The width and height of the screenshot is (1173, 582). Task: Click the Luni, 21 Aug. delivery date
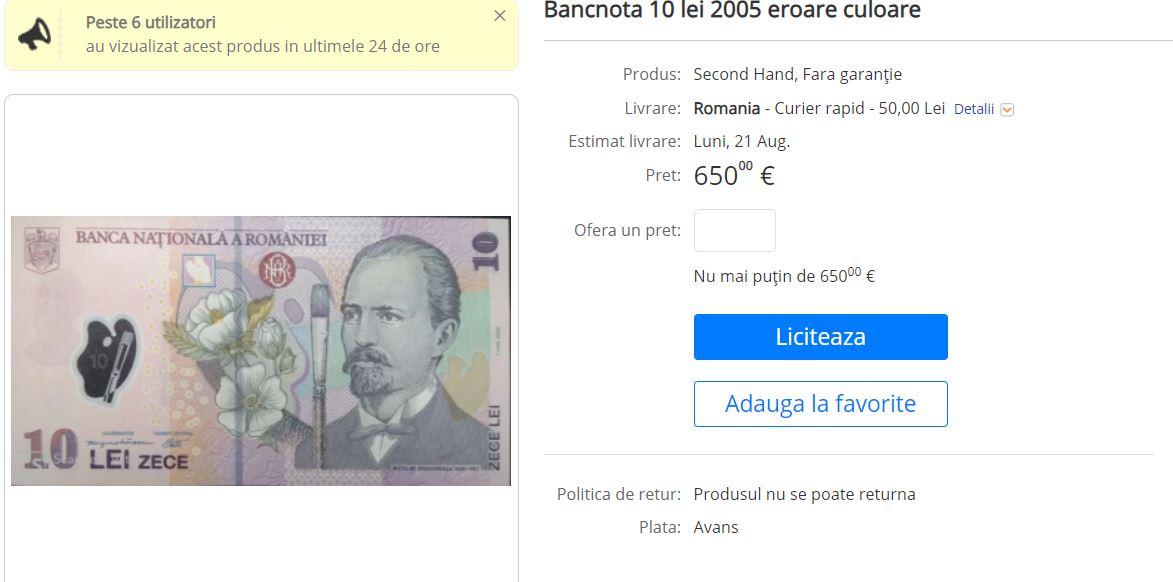(741, 141)
